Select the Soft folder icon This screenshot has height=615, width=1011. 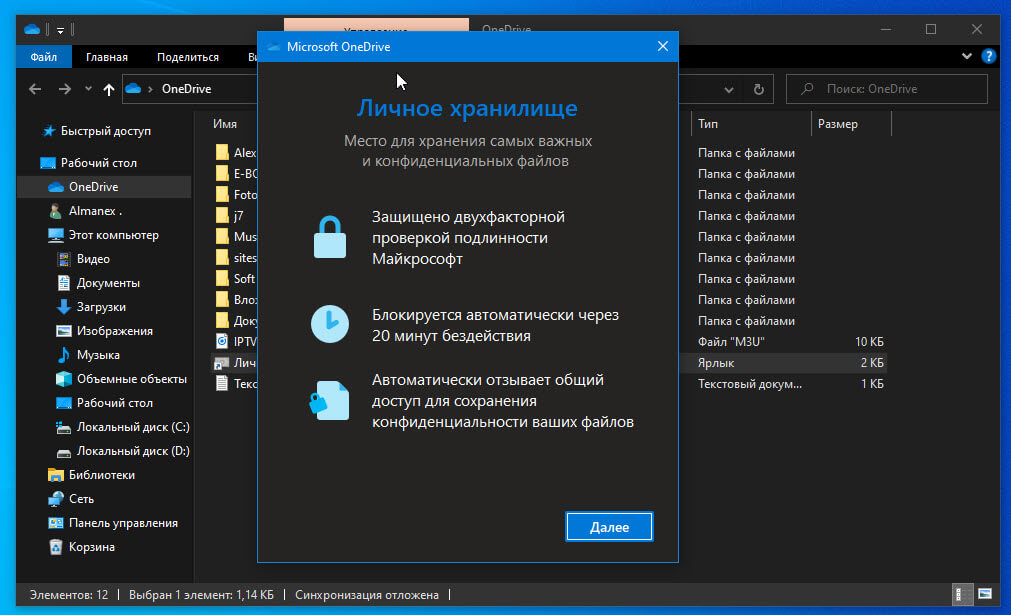(x=222, y=278)
